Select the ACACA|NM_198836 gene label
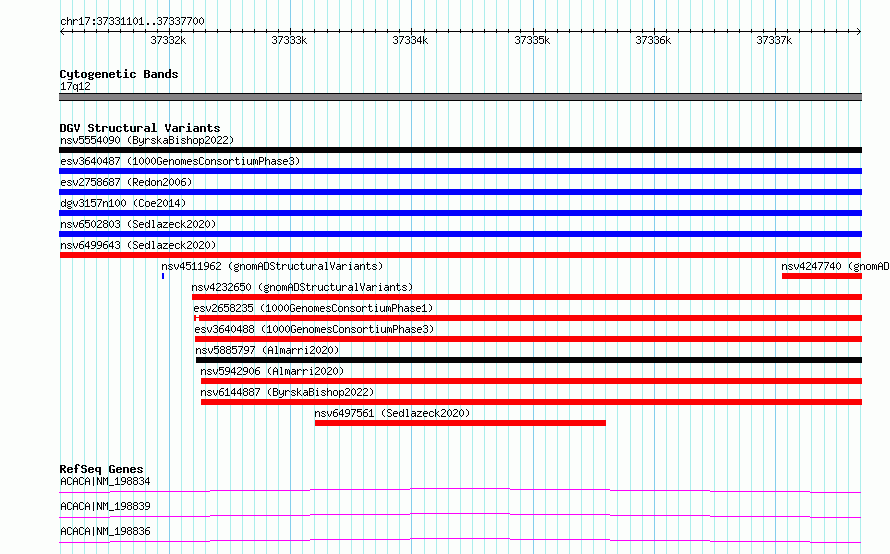Image resolution: width=890 pixels, height=554 pixels. 105,531
